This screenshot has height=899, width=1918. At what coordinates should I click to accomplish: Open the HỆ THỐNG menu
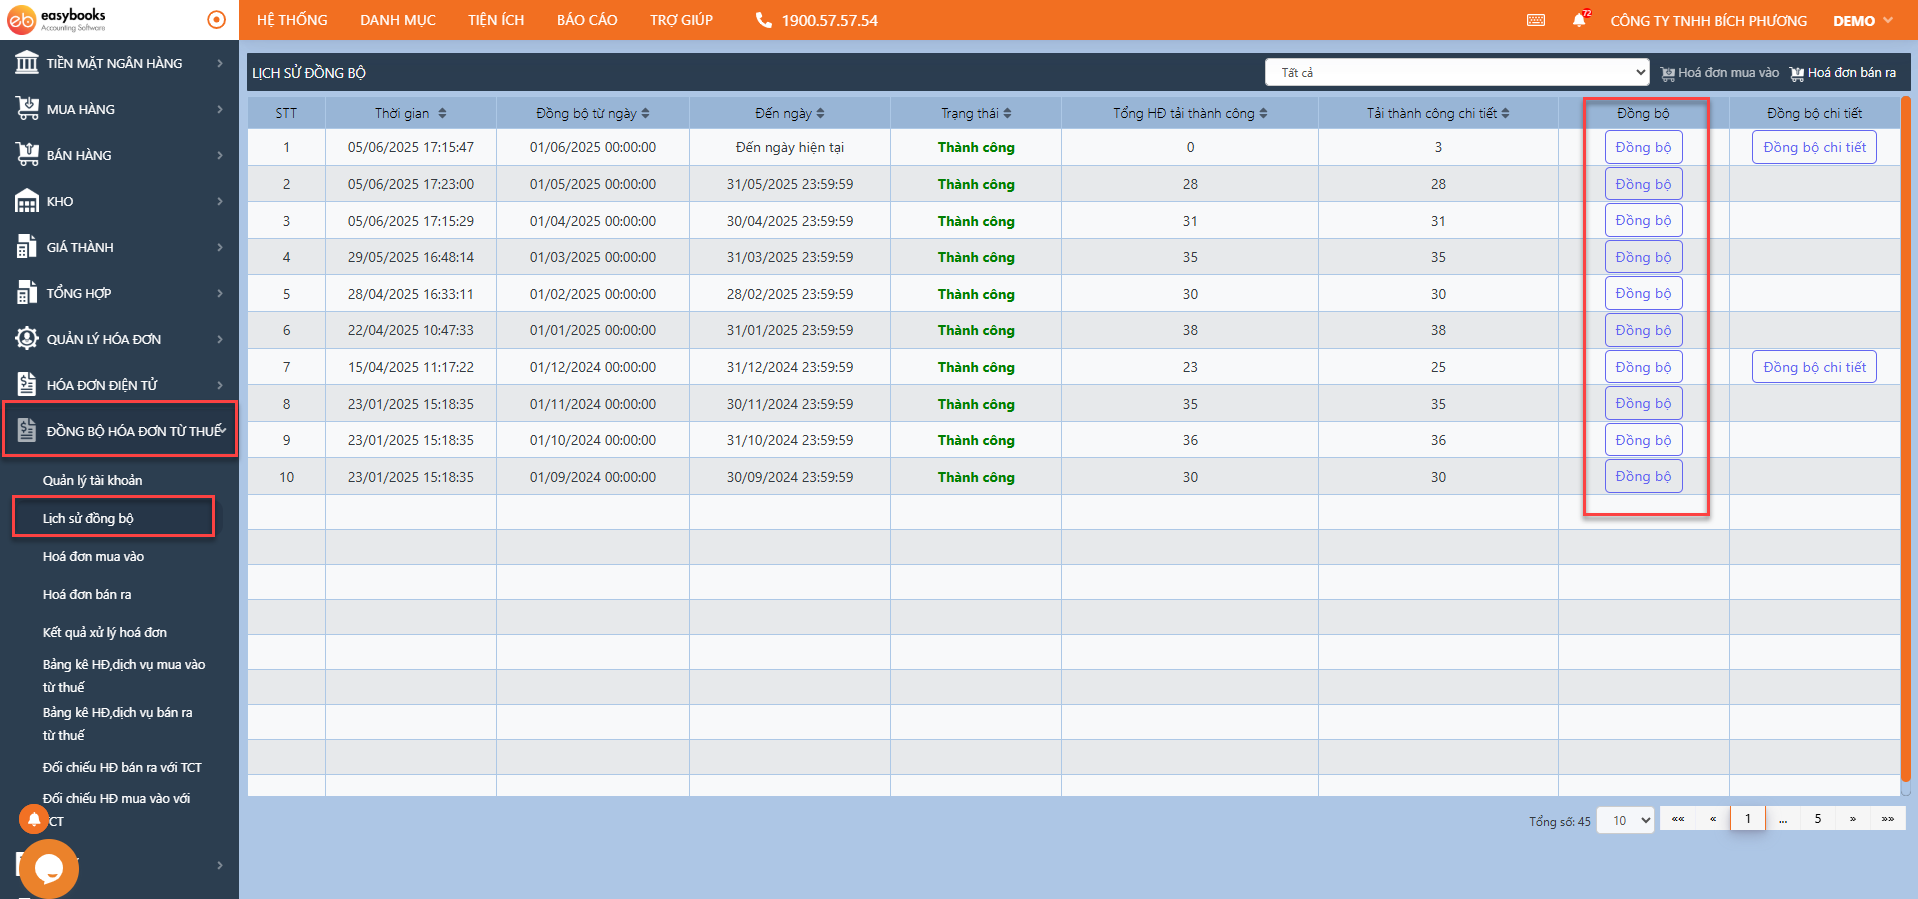pyautogui.click(x=292, y=20)
